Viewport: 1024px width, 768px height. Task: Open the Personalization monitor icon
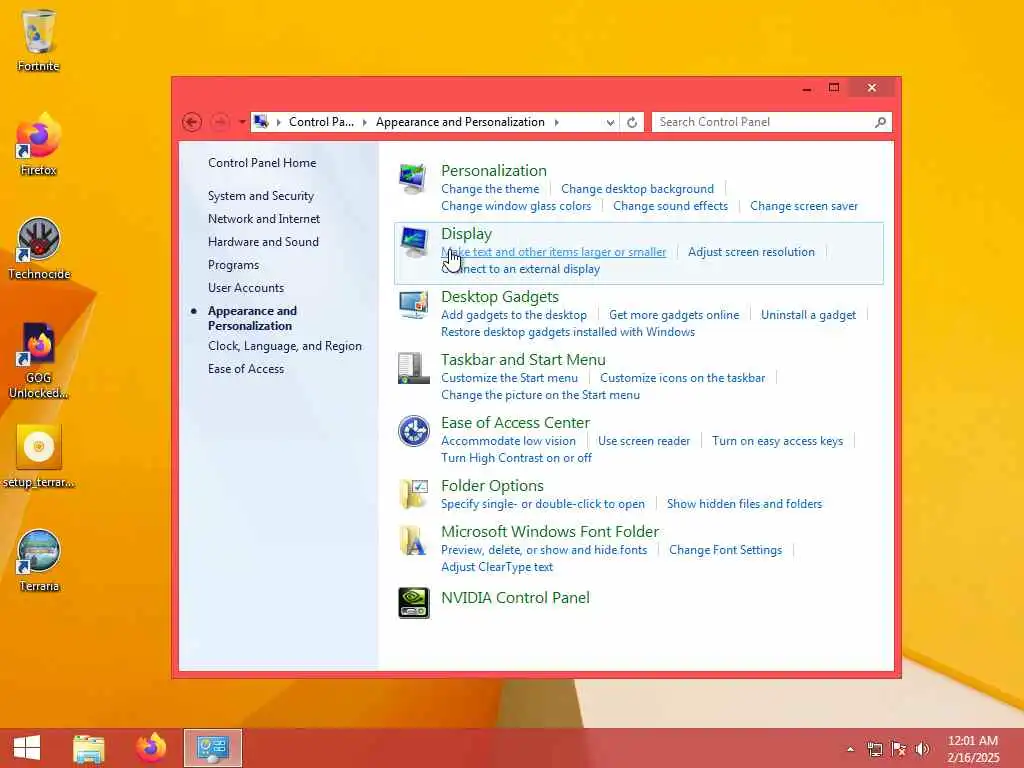coord(413,179)
